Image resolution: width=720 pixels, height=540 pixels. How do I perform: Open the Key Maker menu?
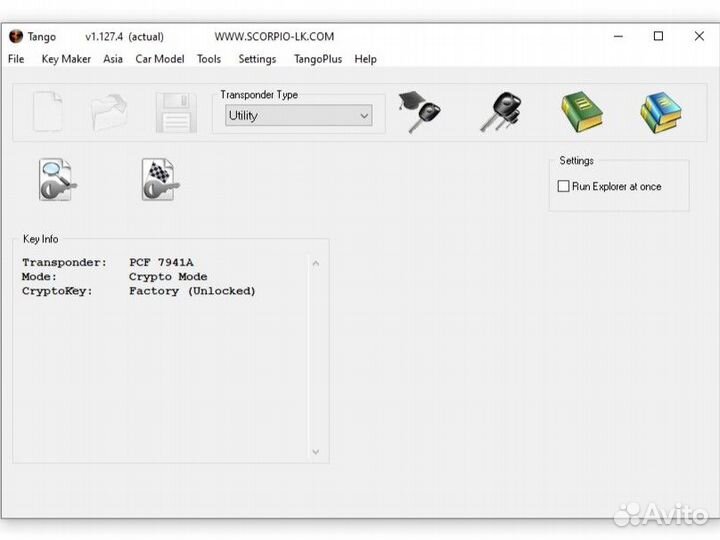(x=66, y=59)
